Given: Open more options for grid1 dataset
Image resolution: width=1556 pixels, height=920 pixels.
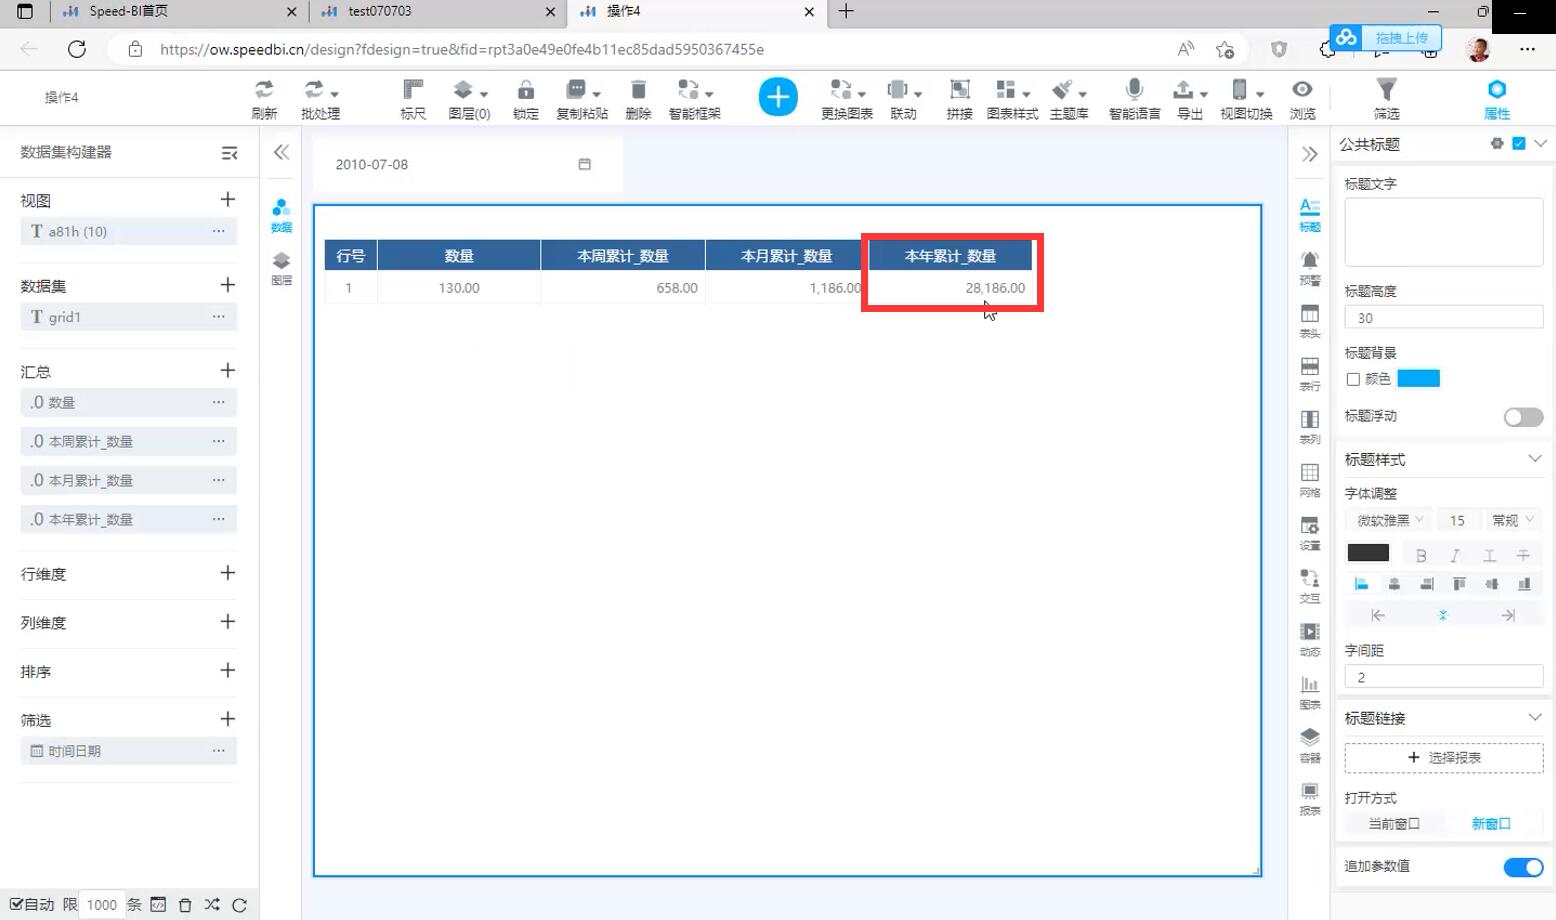Looking at the screenshot, I should [x=218, y=317].
